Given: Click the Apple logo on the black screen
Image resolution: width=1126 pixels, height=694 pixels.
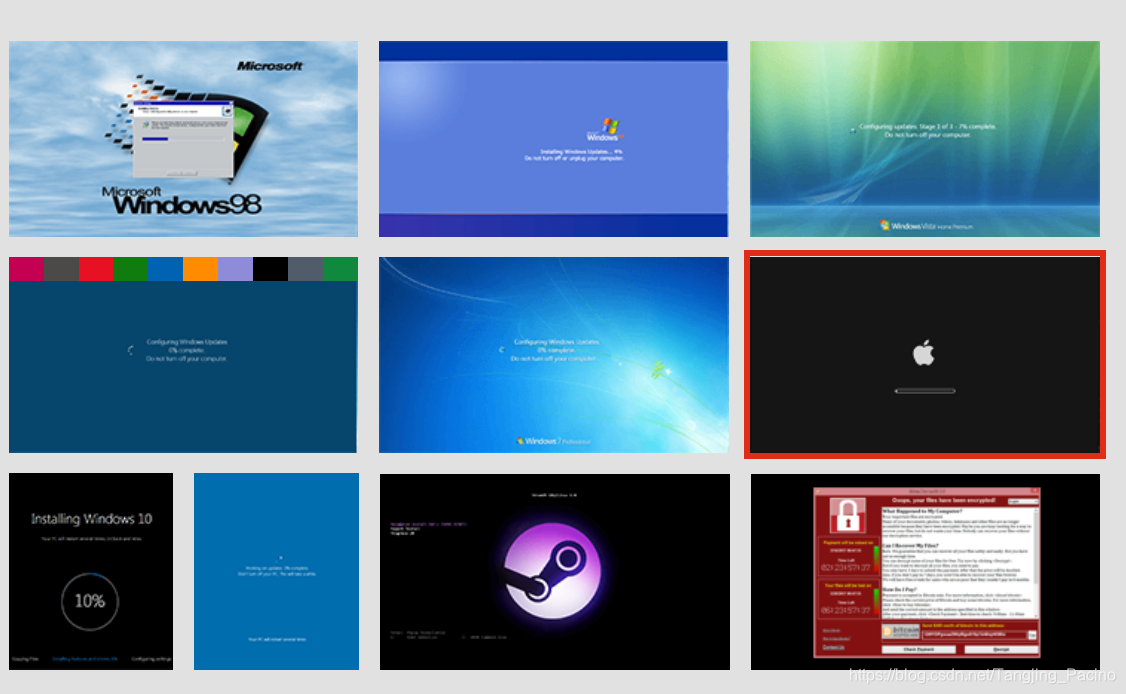Looking at the screenshot, I should pos(924,353).
